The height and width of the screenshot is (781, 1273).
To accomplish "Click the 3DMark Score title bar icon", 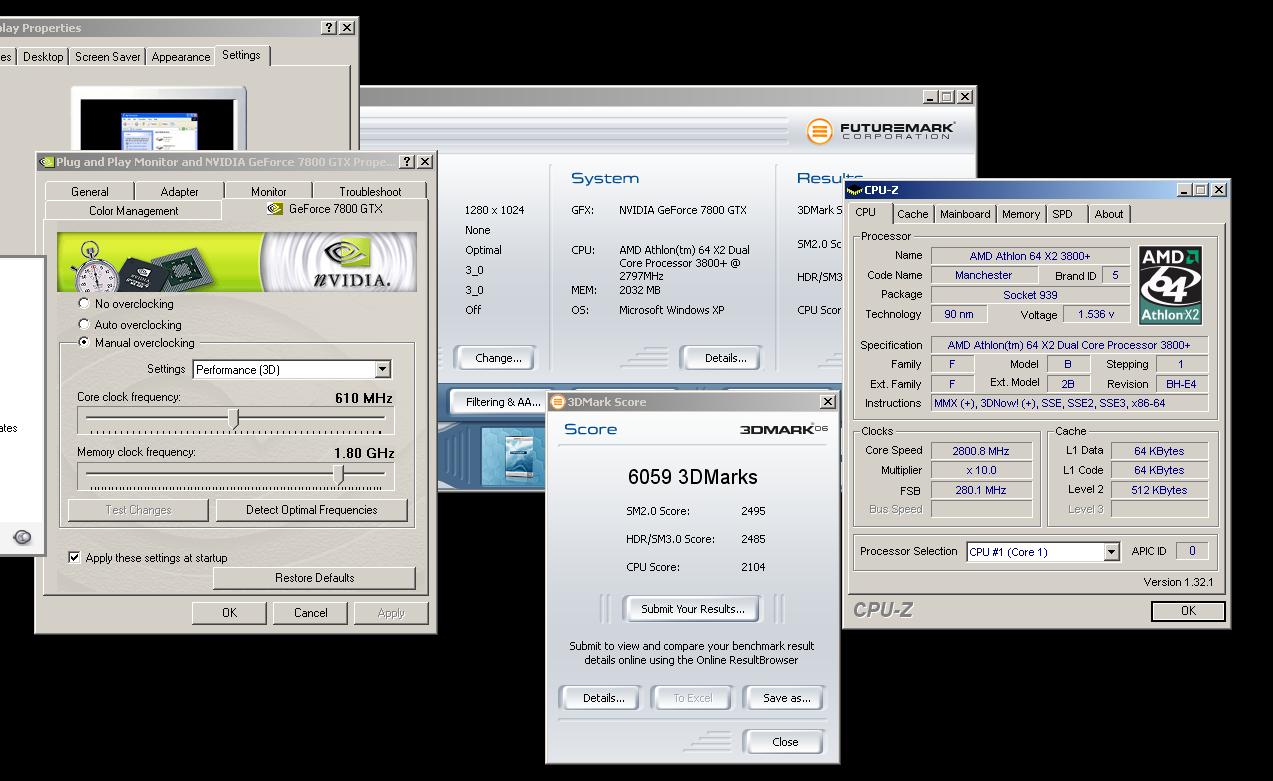I will [558, 402].
